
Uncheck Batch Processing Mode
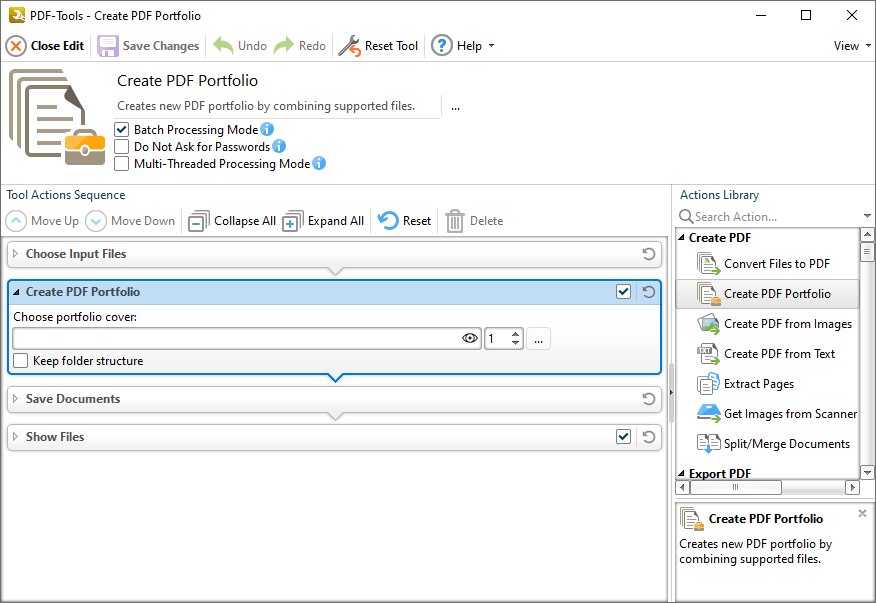click(x=121, y=130)
